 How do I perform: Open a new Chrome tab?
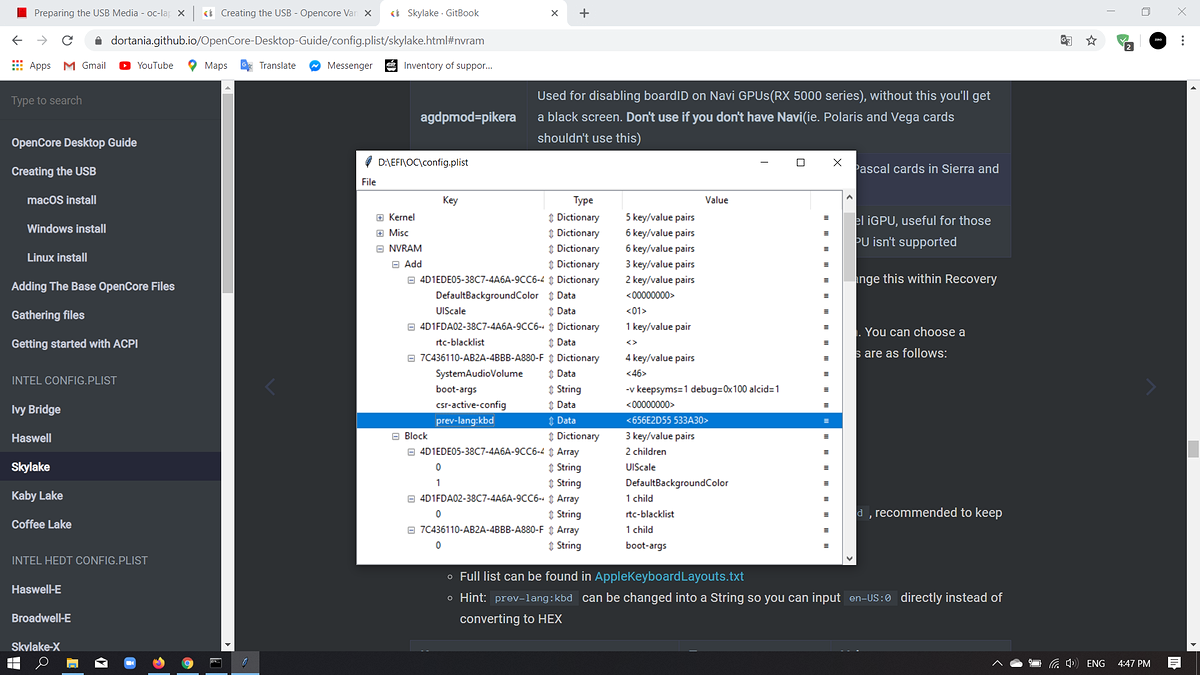pyautogui.click(x=584, y=13)
